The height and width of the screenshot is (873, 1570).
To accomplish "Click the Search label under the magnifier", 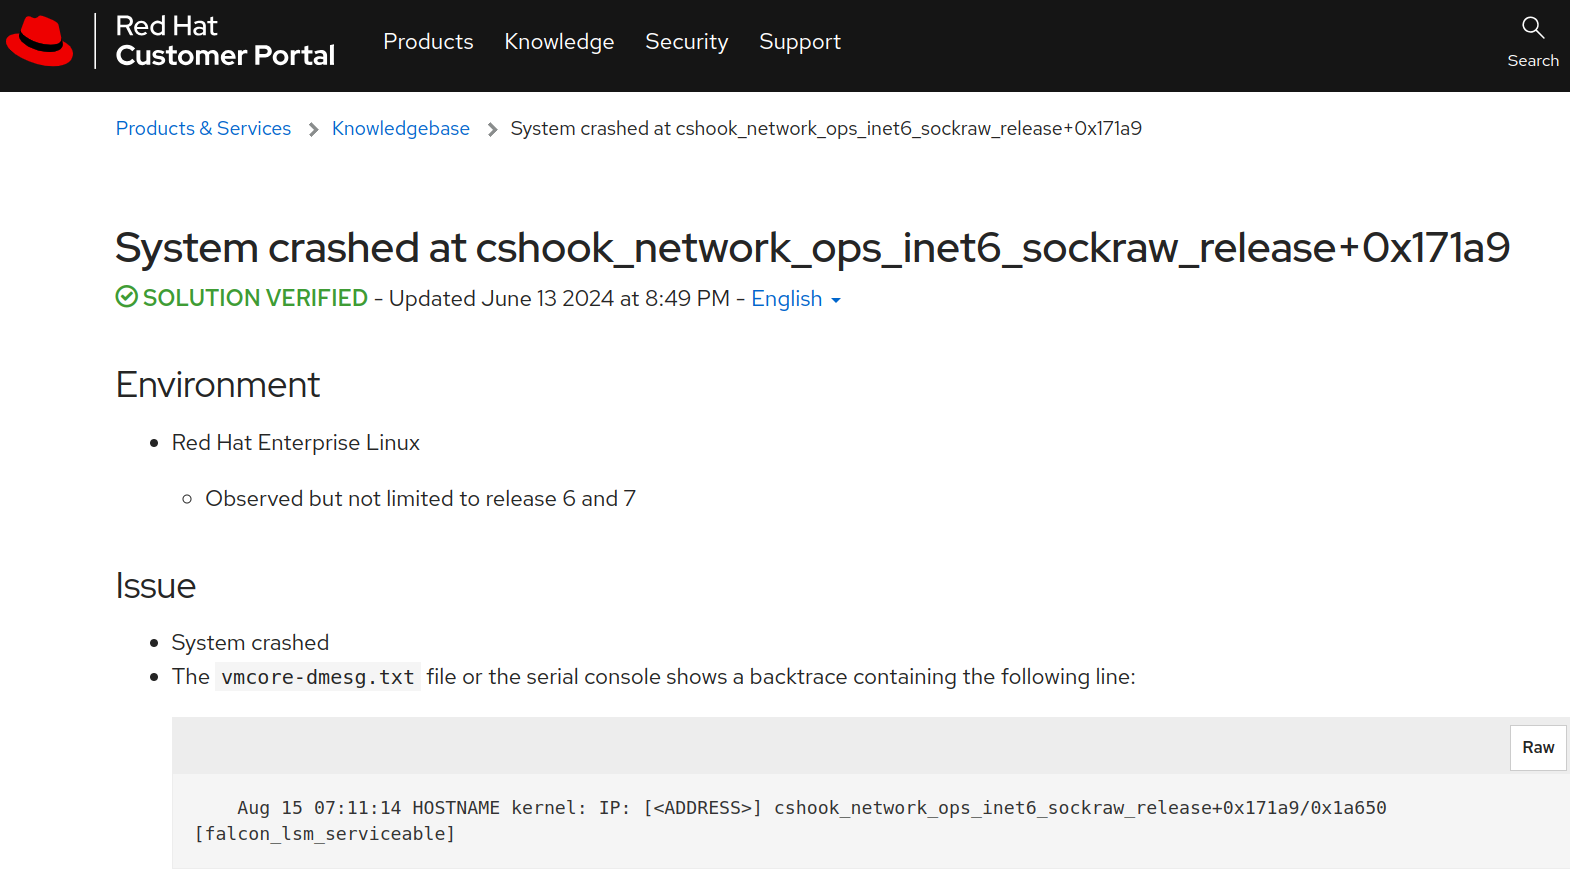I will coord(1532,61).
